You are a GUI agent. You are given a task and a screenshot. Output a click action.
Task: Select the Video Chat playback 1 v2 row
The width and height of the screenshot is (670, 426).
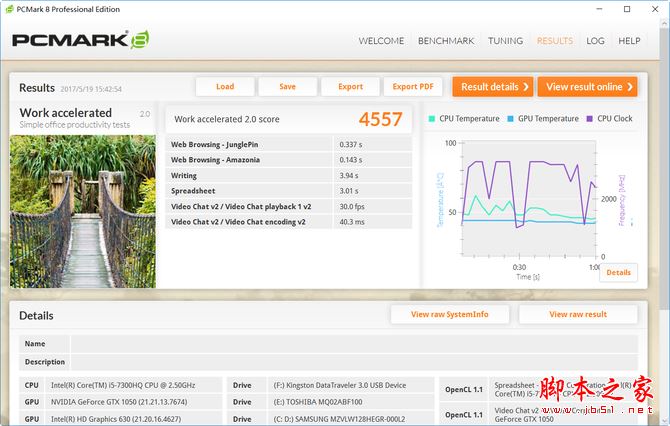[289, 206]
